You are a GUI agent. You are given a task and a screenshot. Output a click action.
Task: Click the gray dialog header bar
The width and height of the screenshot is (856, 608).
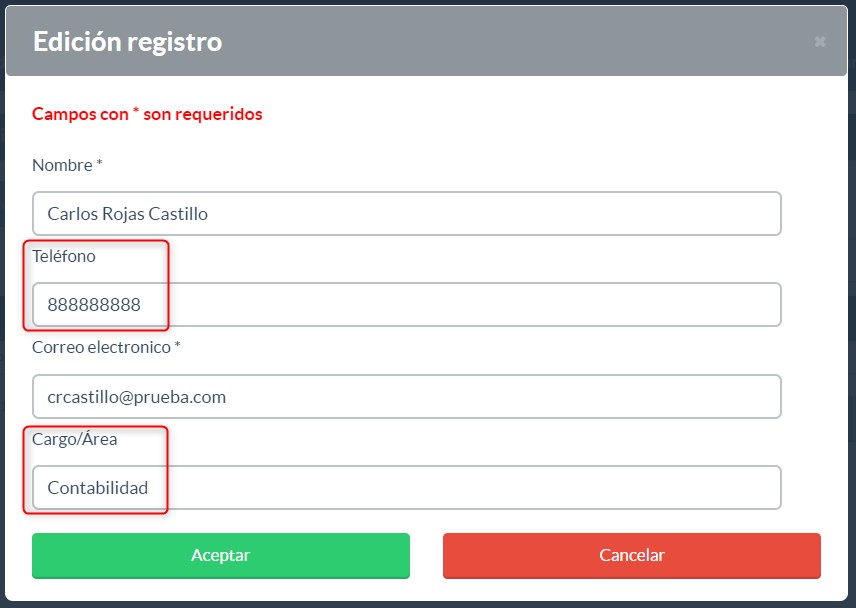coord(426,41)
